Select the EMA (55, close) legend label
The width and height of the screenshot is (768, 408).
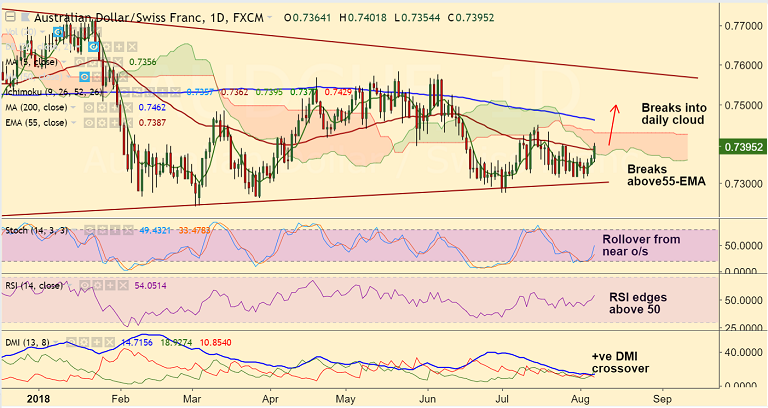pyautogui.click(x=36, y=122)
